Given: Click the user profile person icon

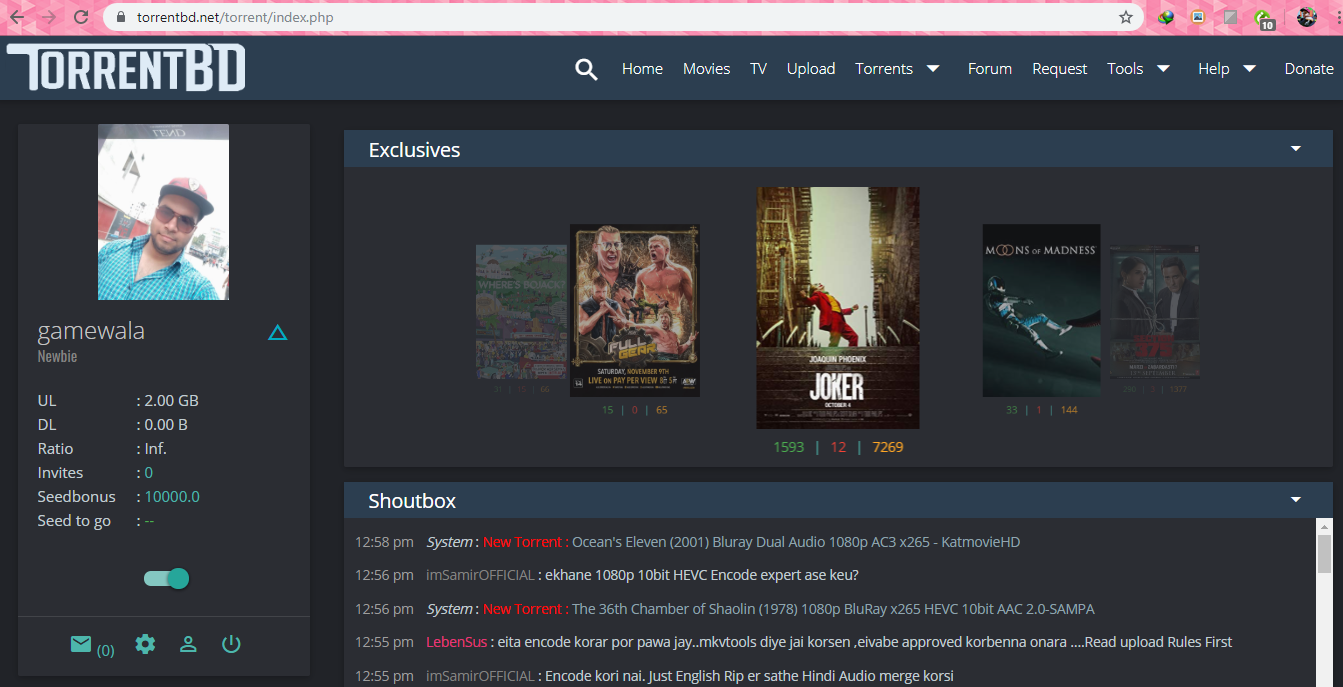Looking at the screenshot, I should pyautogui.click(x=188, y=645).
